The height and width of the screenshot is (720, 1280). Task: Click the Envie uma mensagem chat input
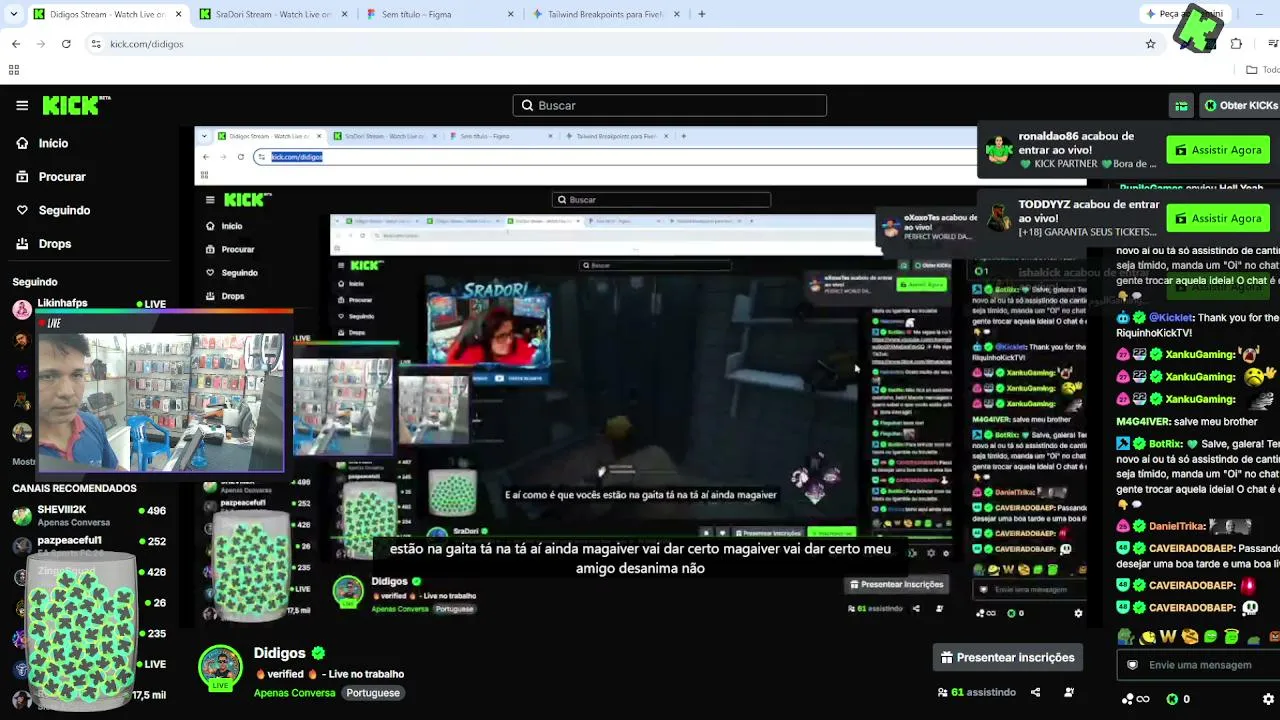[1198, 665]
